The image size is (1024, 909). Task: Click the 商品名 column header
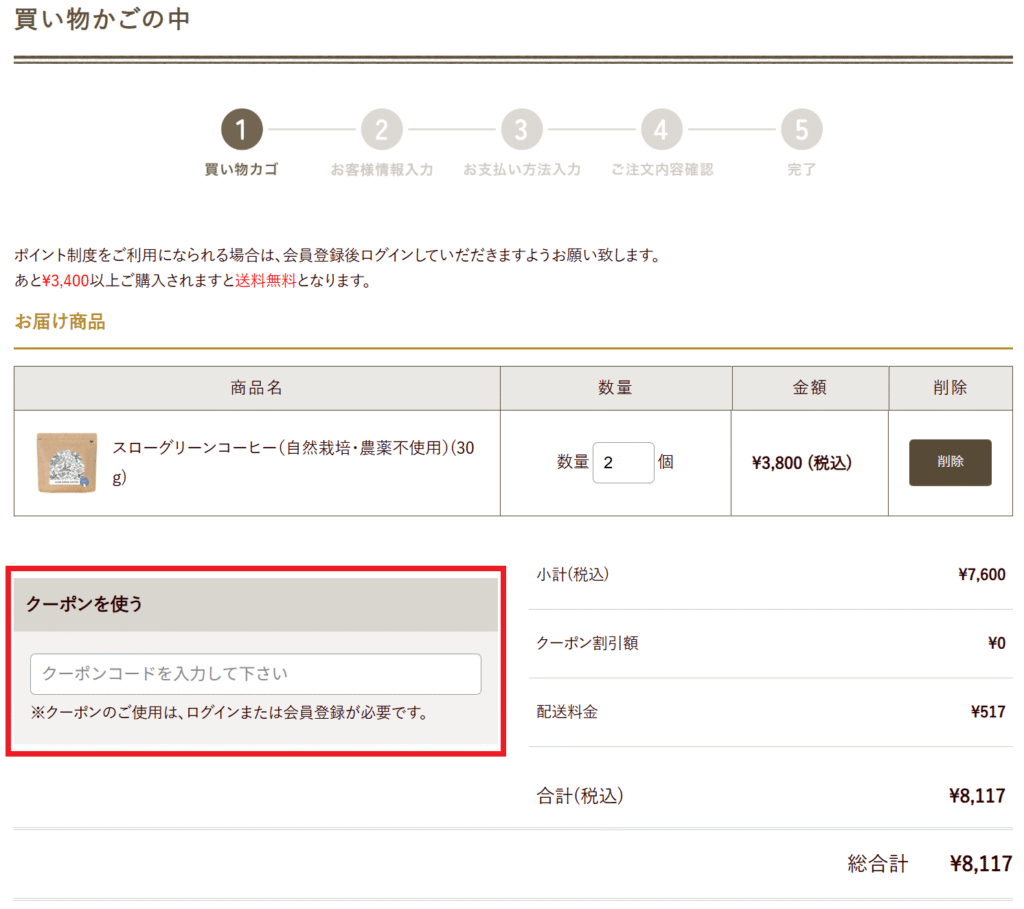coord(256,388)
